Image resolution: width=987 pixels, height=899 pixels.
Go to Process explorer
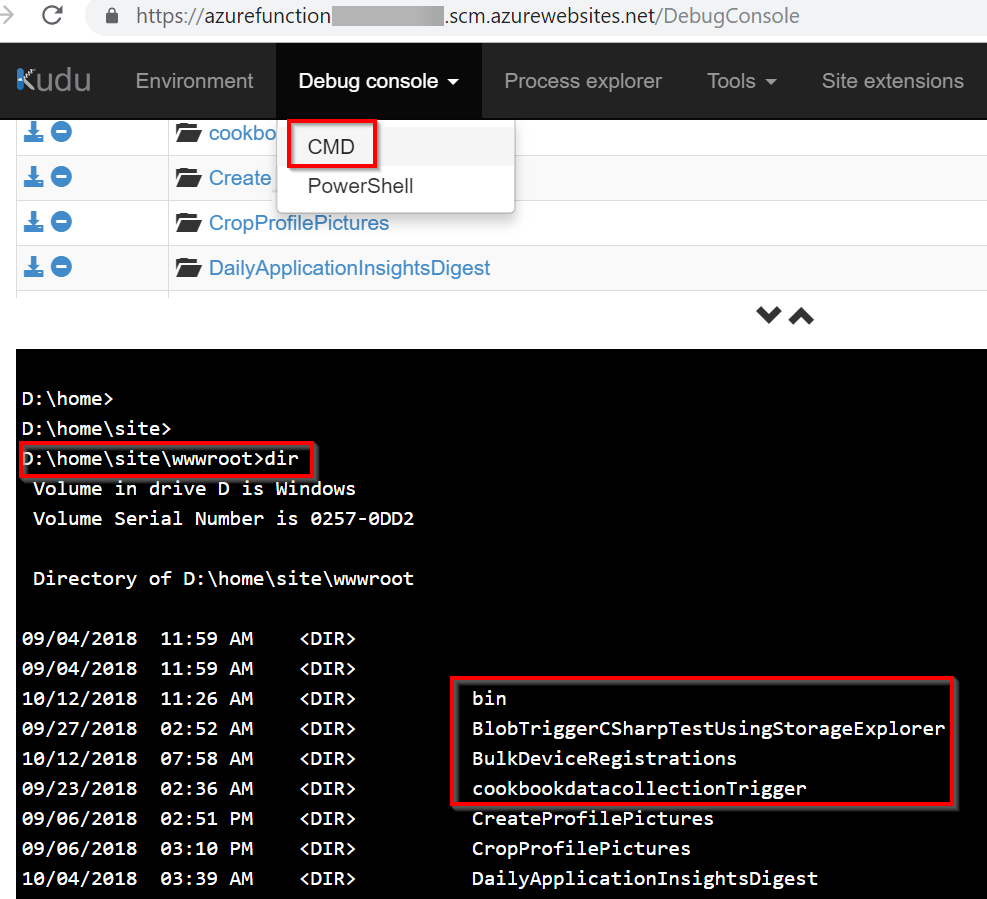click(582, 81)
